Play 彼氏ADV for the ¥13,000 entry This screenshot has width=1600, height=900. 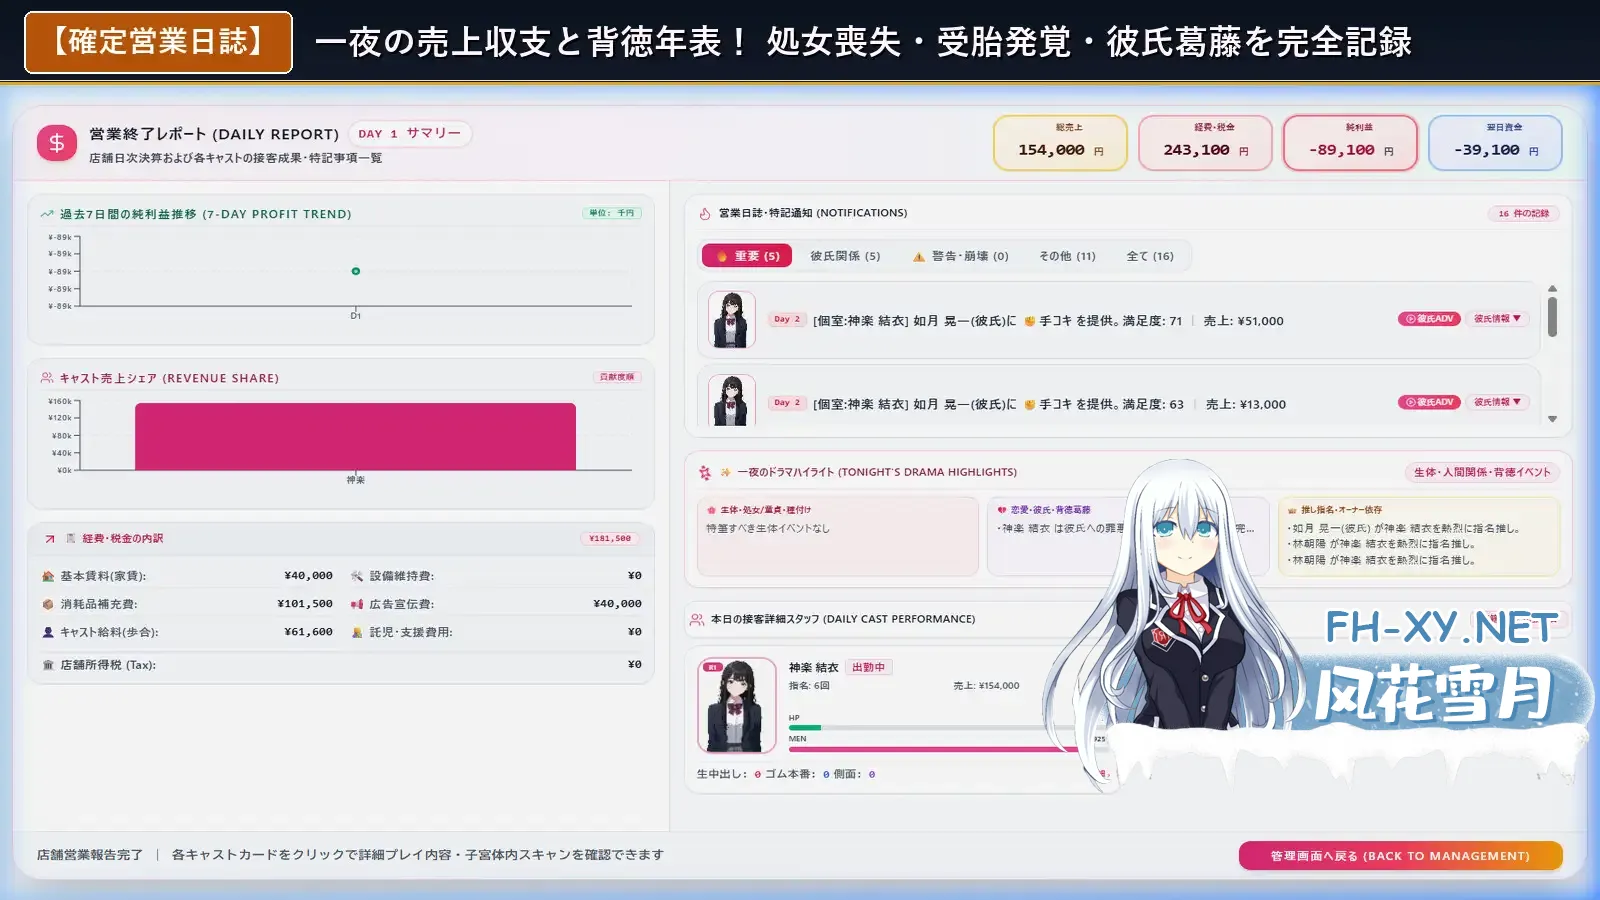(x=1429, y=402)
